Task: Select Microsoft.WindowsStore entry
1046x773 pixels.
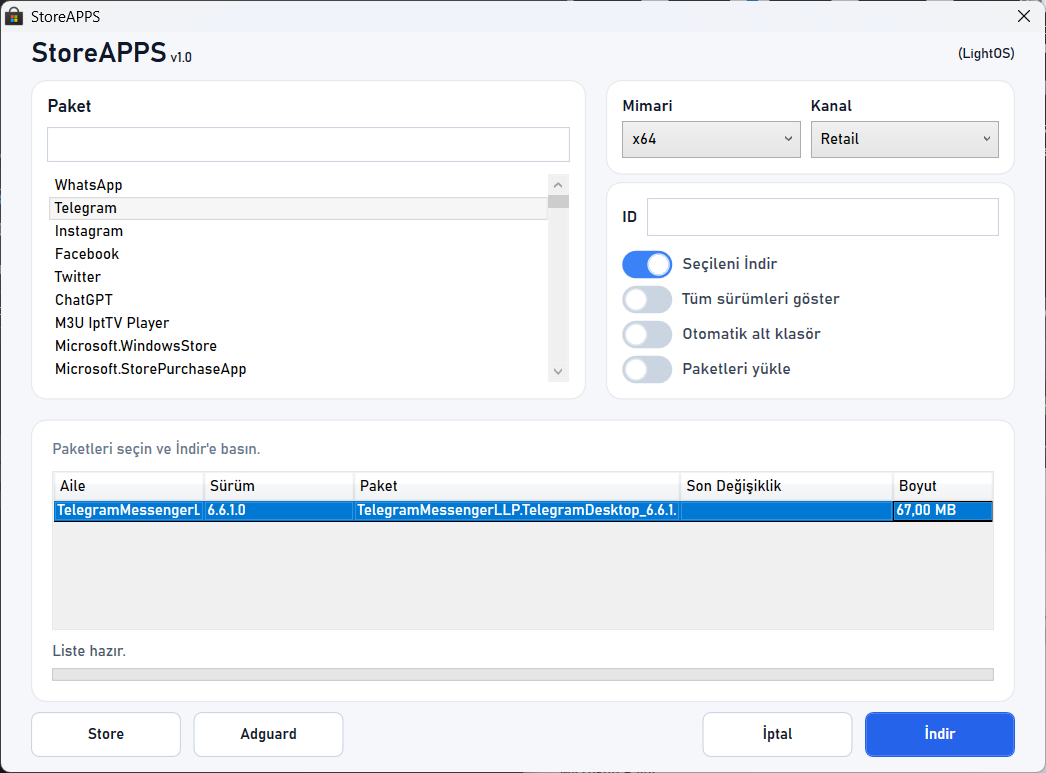Action: [299, 346]
